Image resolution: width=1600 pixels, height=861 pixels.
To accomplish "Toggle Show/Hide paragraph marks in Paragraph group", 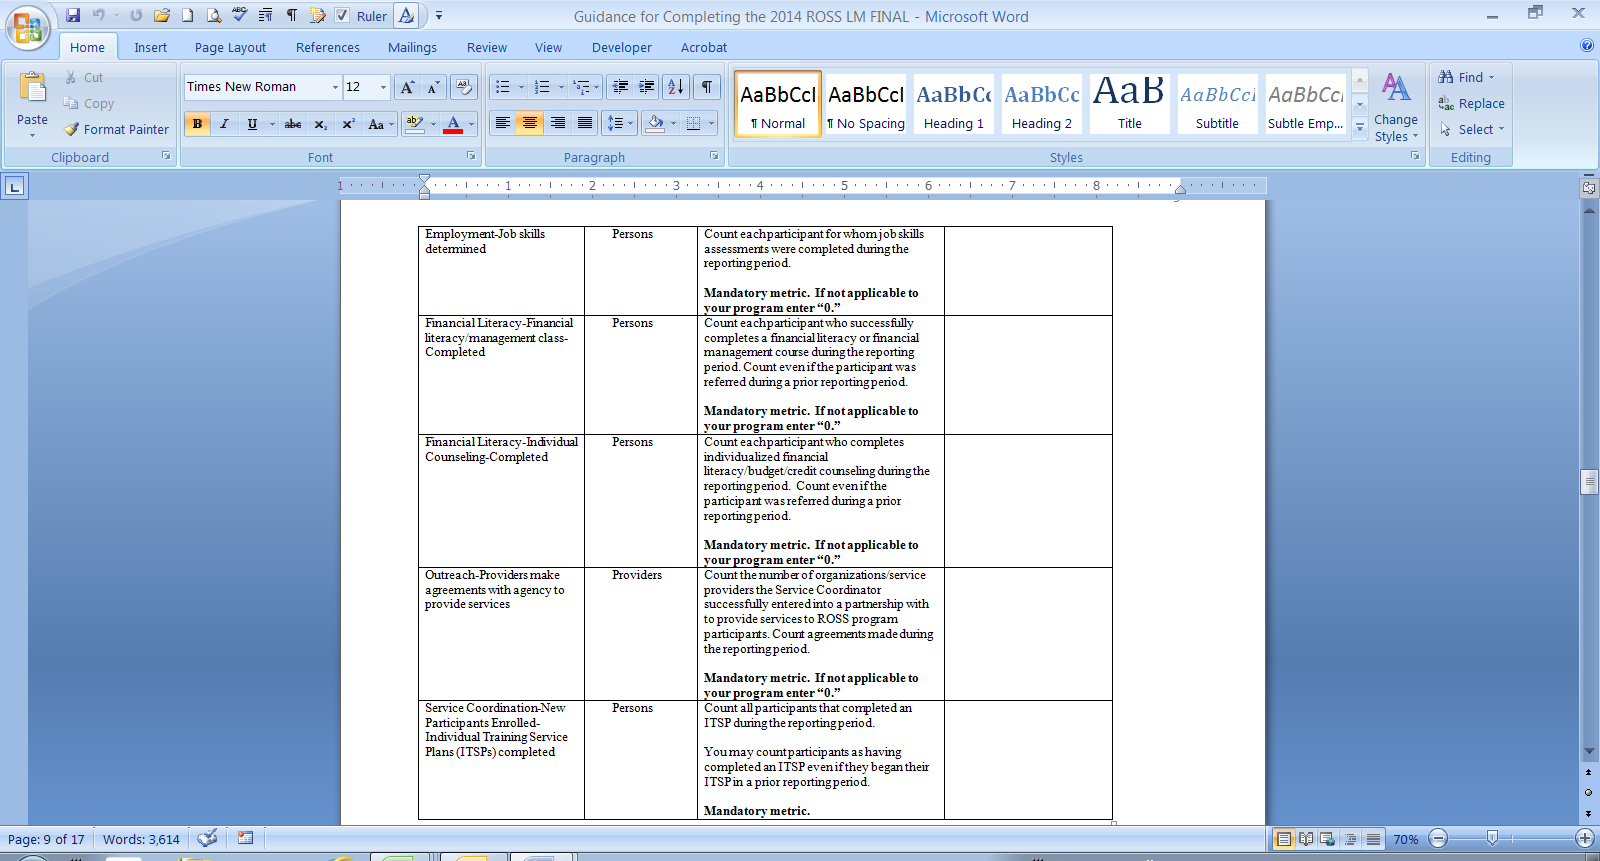I will (706, 87).
